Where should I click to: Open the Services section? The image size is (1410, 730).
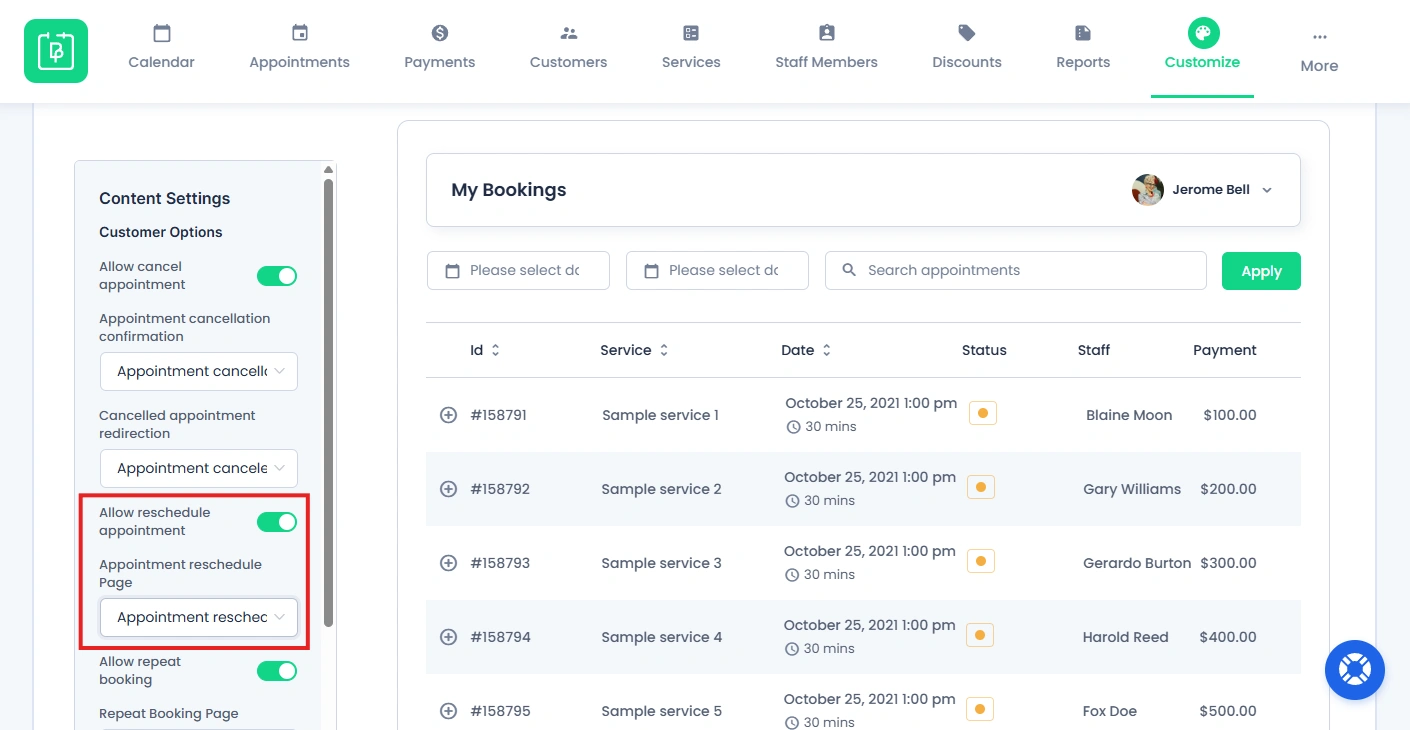tap(691, 48)
